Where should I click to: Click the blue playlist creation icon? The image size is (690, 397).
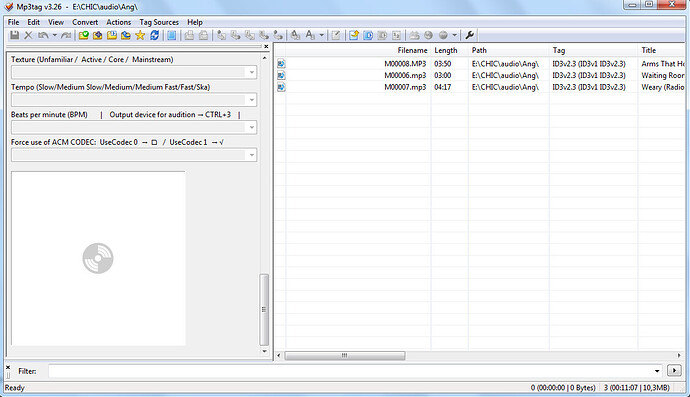pos(368,35)
